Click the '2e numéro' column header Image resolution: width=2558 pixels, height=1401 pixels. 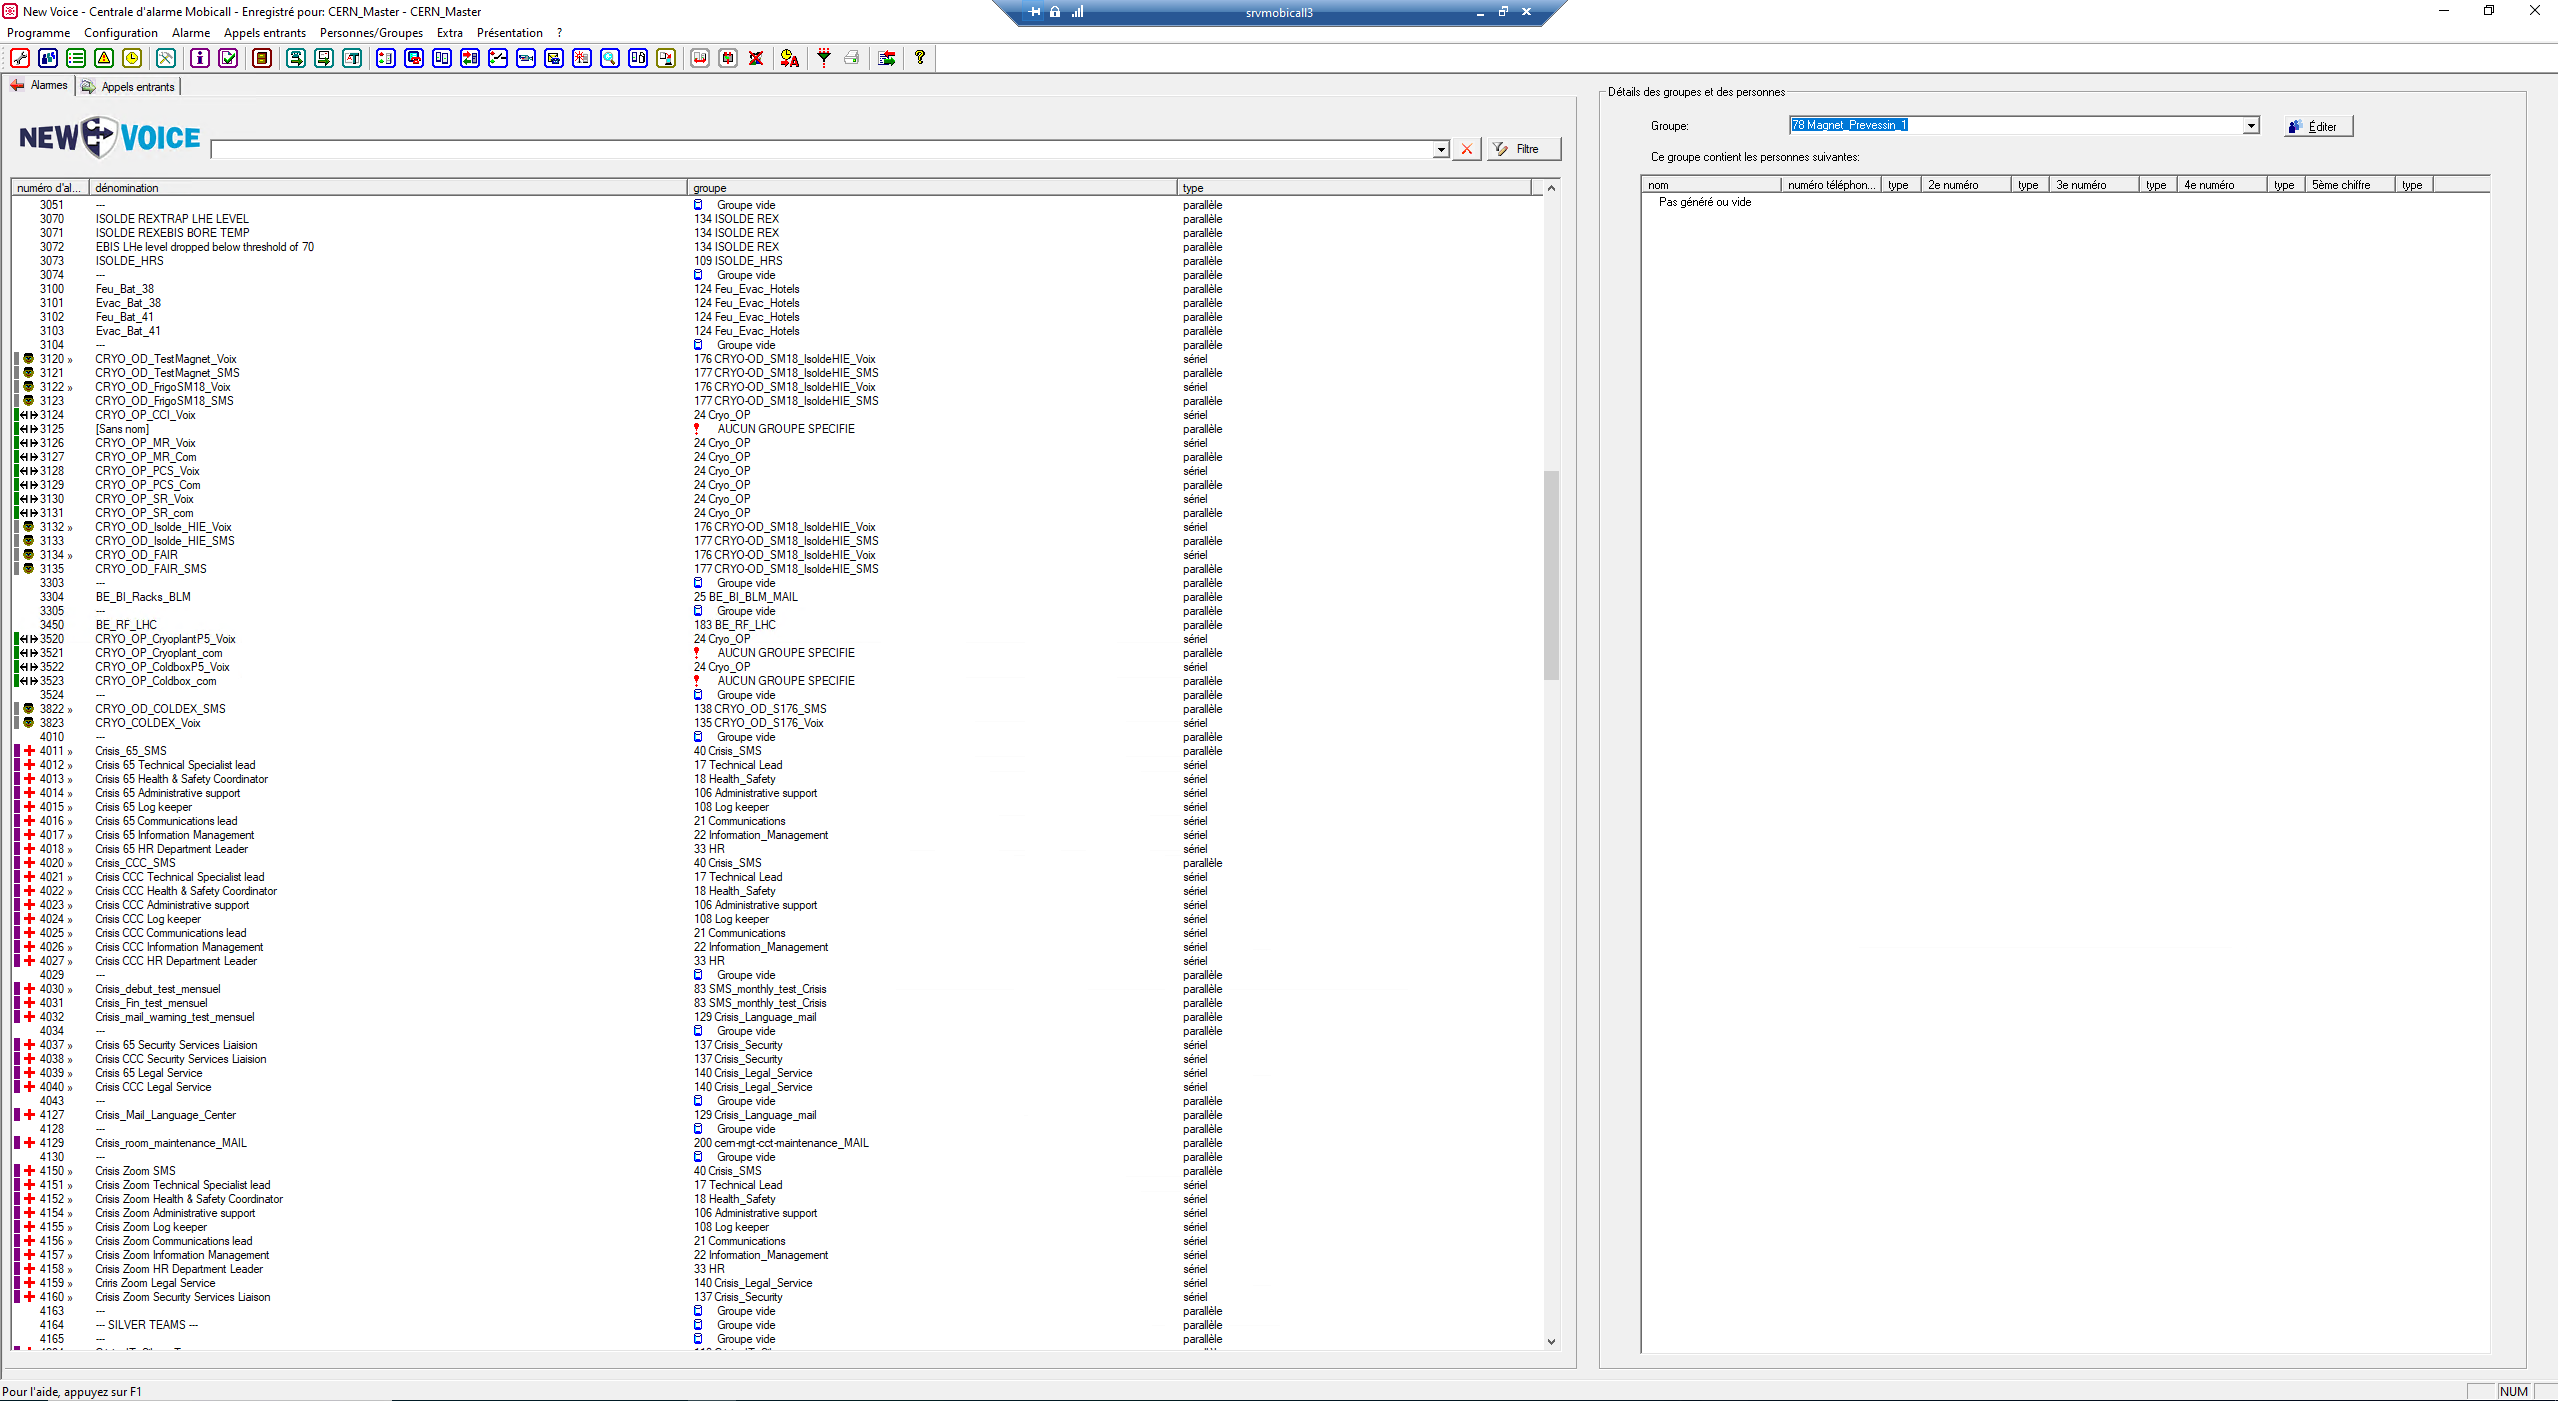1966,185
